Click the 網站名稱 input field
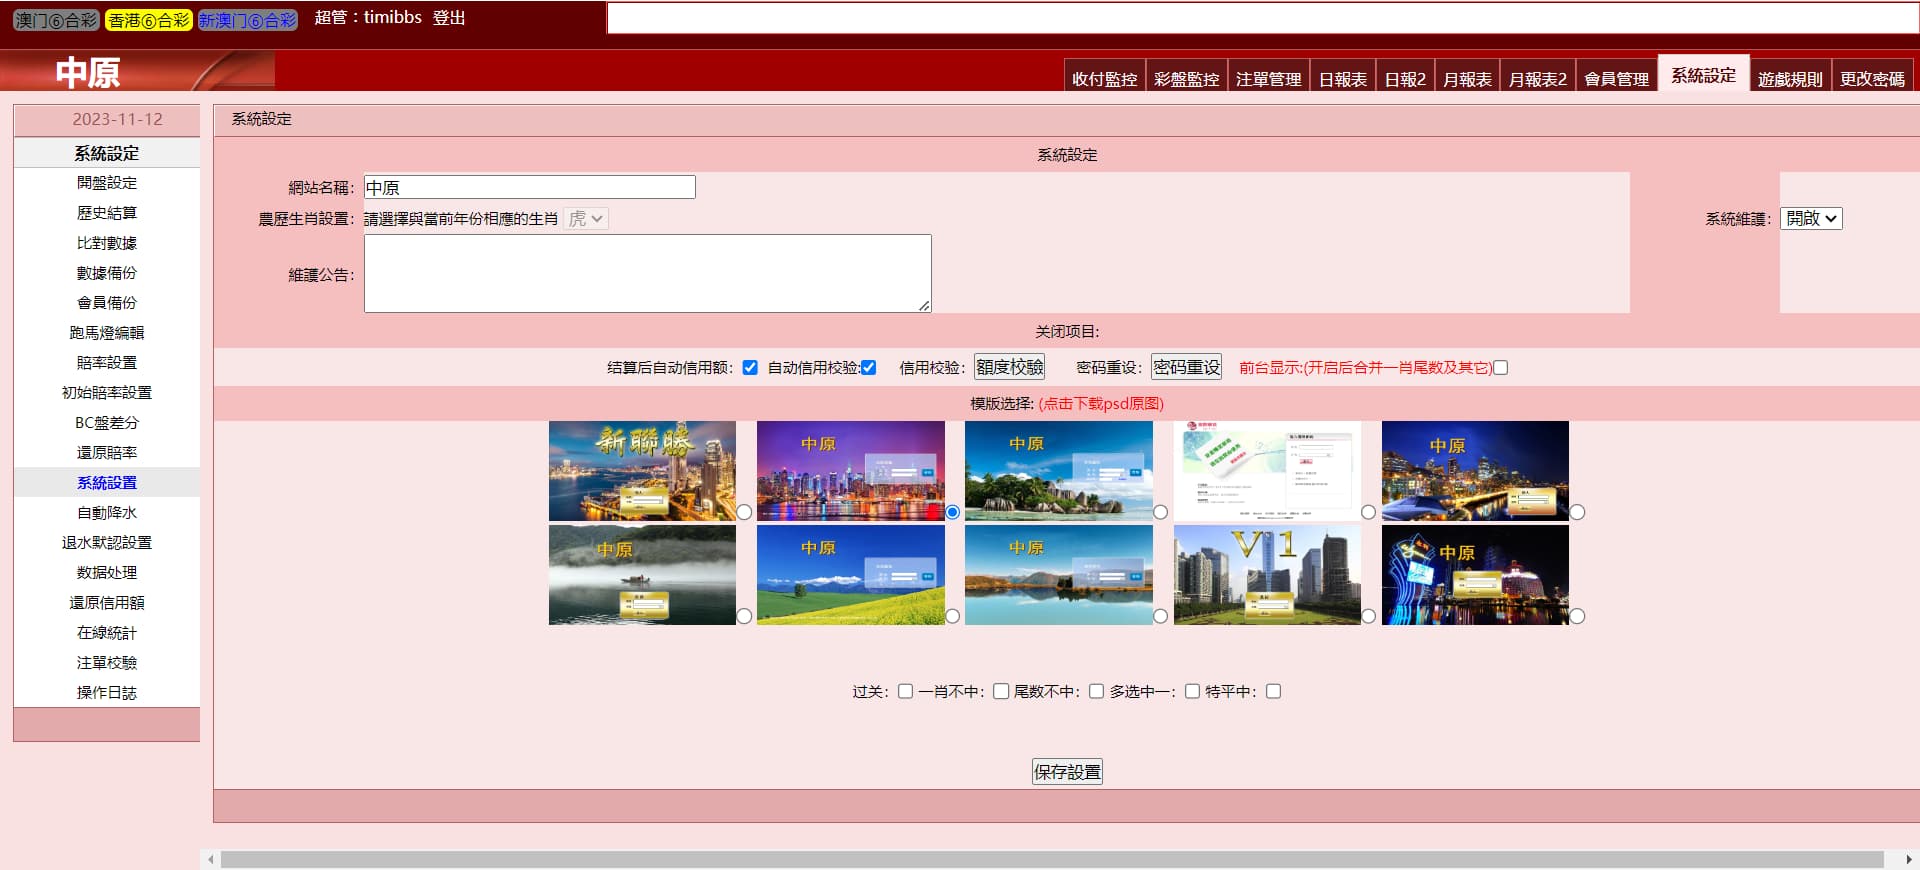 (x=529, y=187)
